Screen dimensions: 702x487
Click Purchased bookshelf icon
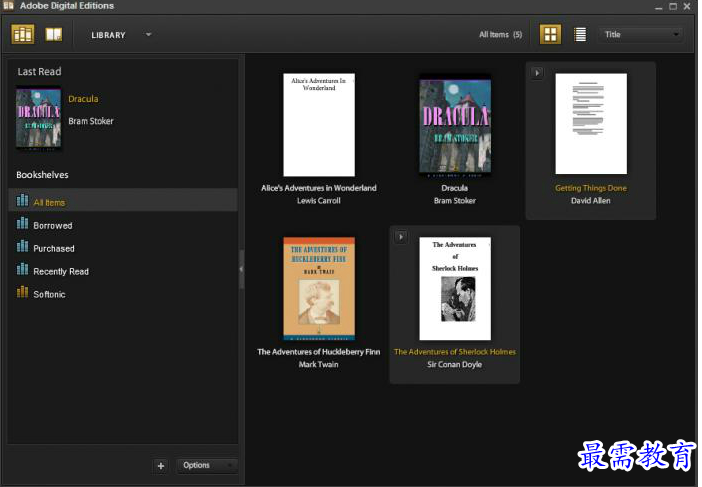pyautogui.click(x=22, y=245)
